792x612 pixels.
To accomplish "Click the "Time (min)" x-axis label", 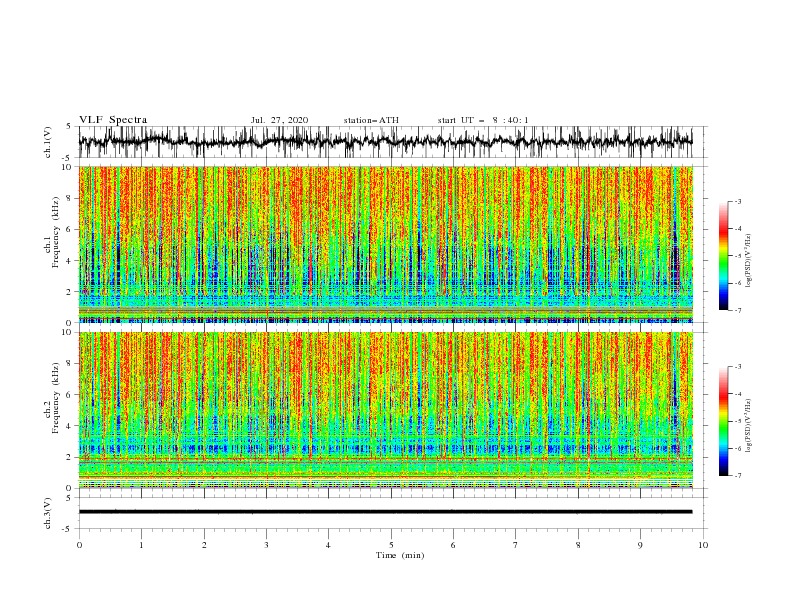I will pos(400,555).
